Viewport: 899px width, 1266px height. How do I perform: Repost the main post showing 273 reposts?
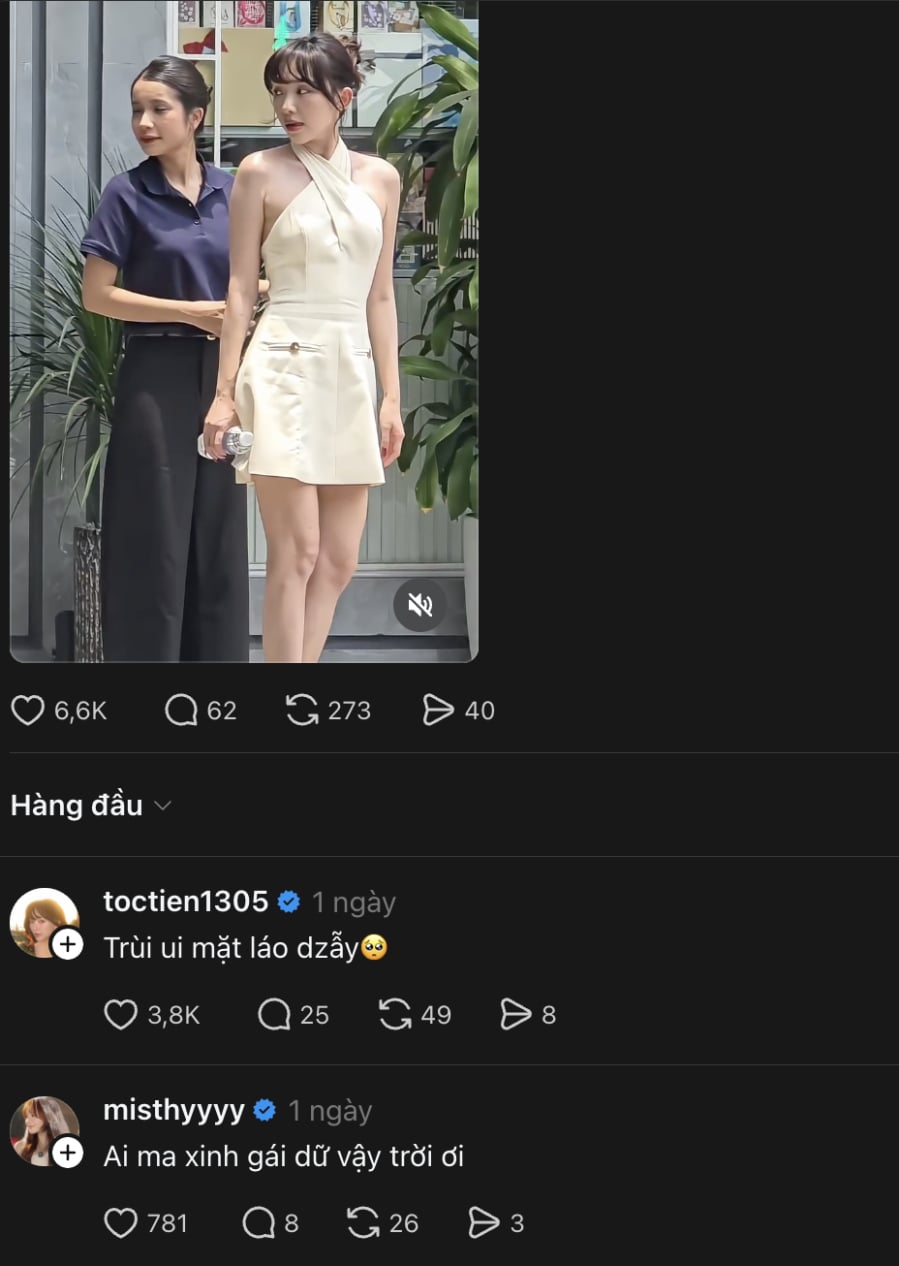pyautogui.click(x=302, y=711)
